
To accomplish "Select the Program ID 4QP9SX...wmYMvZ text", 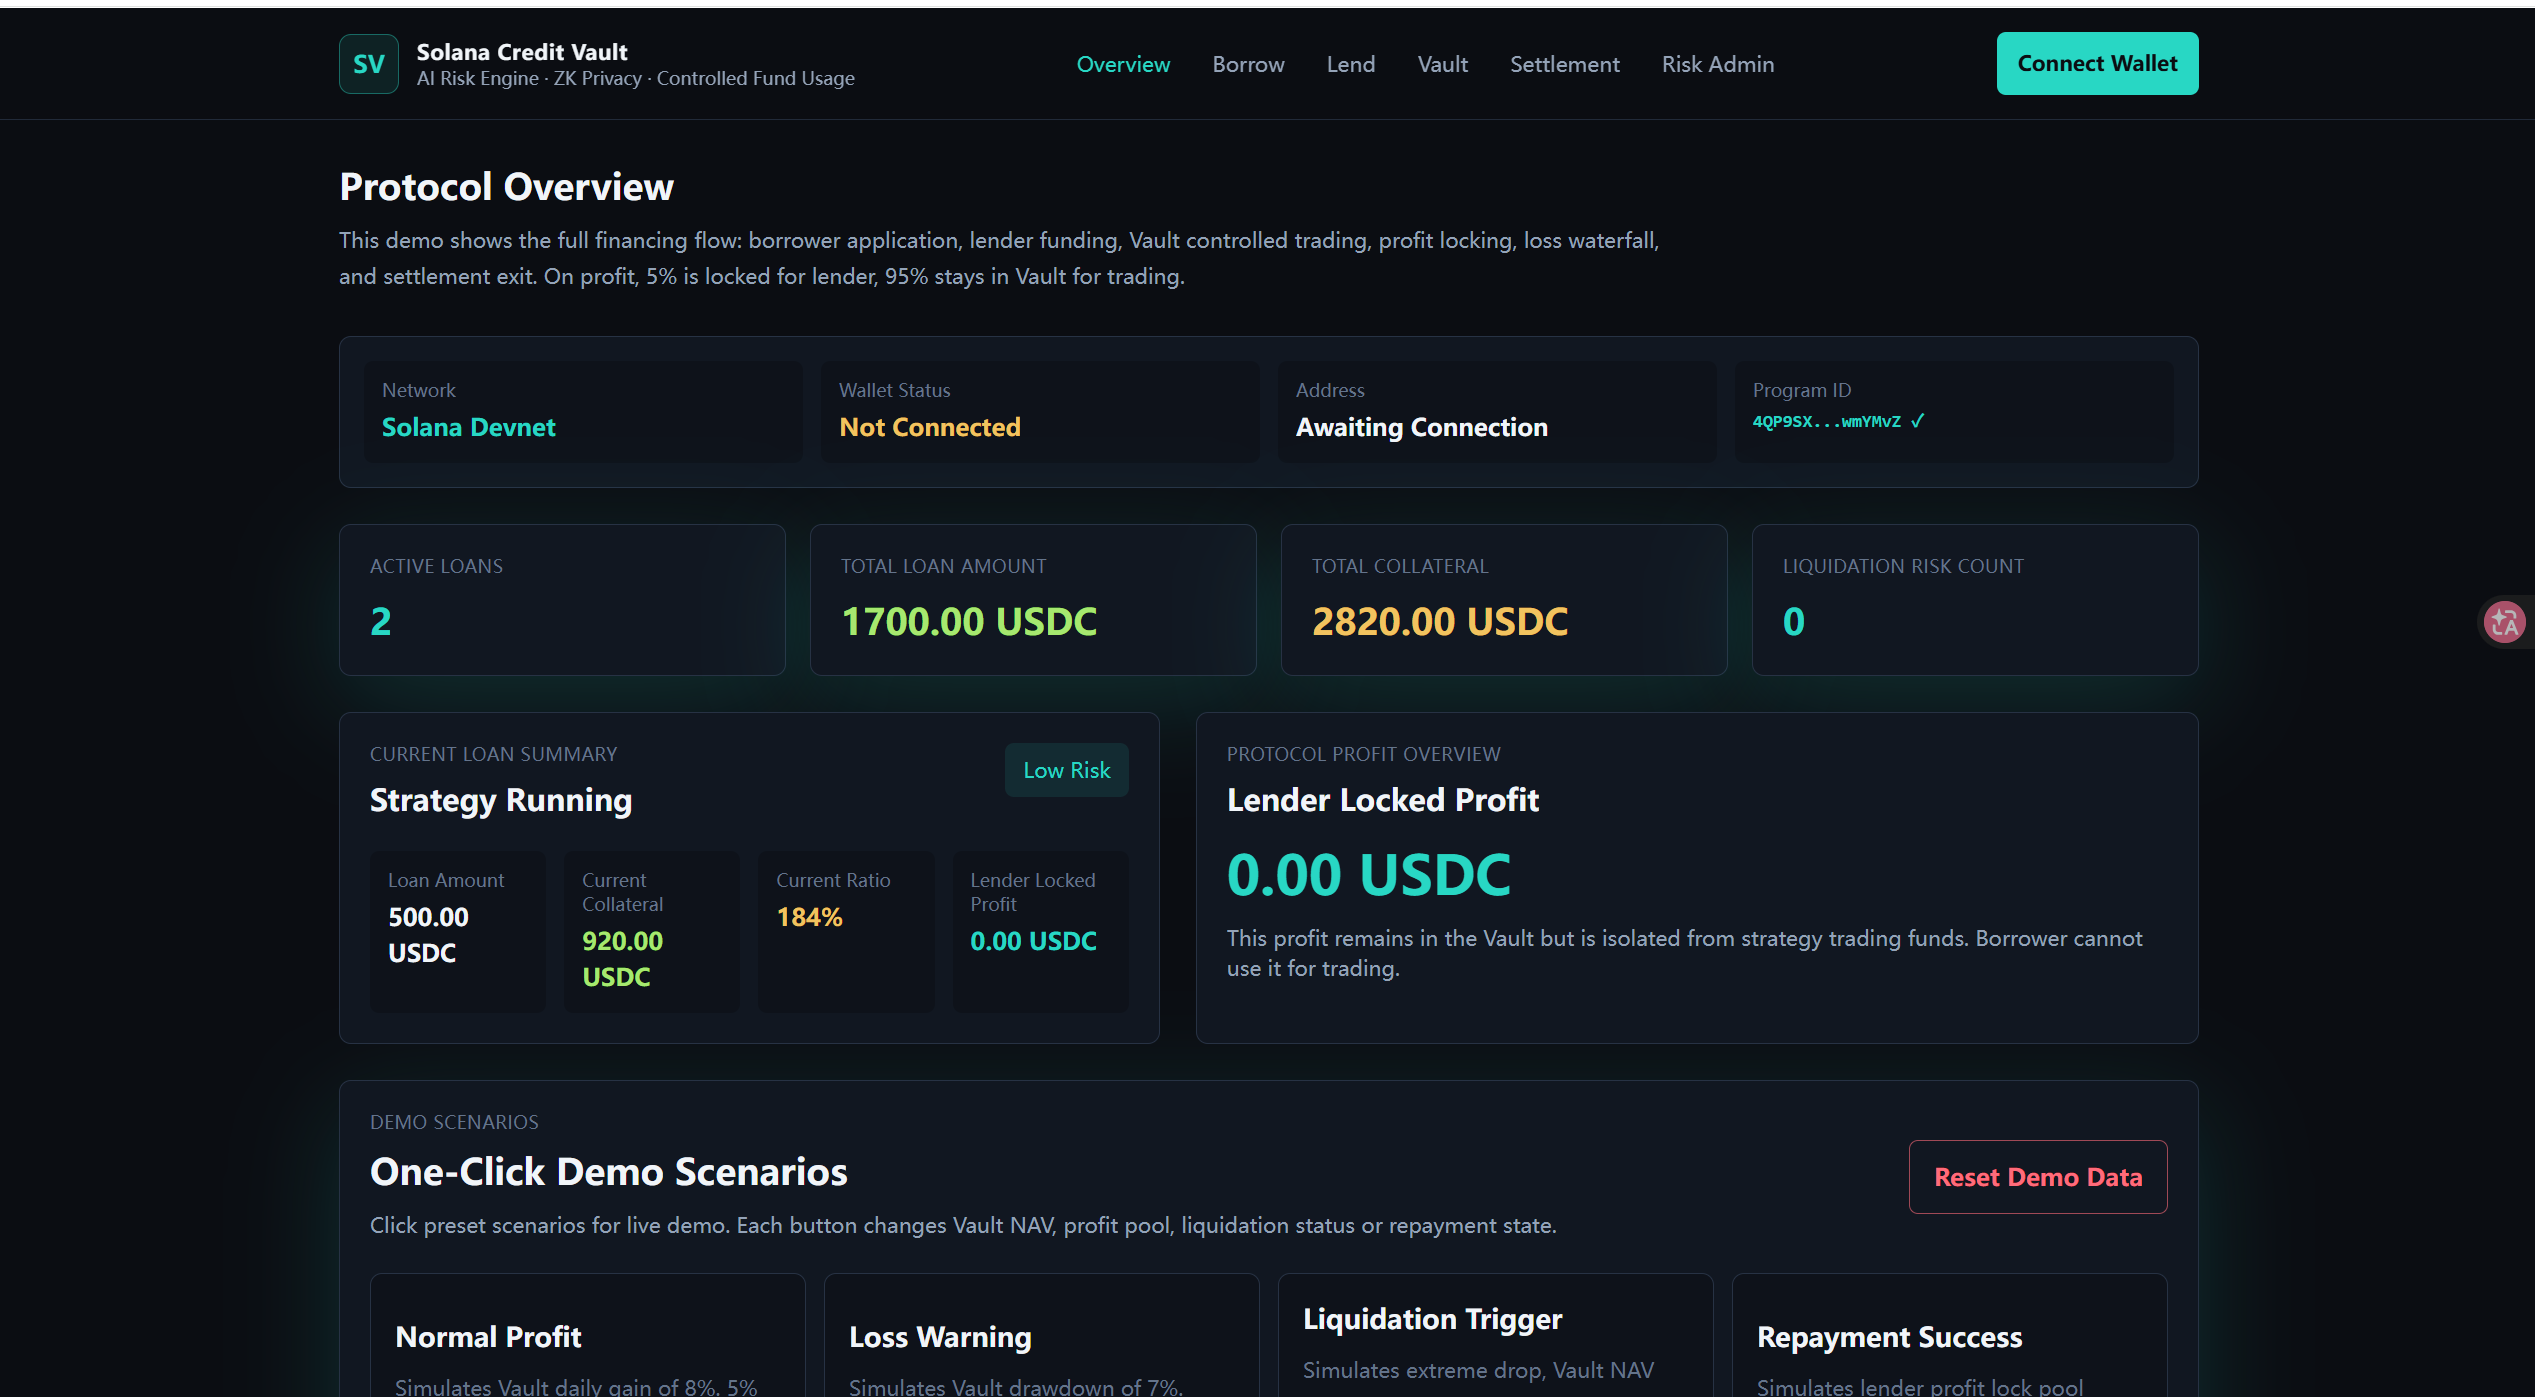I will 1826,422.
